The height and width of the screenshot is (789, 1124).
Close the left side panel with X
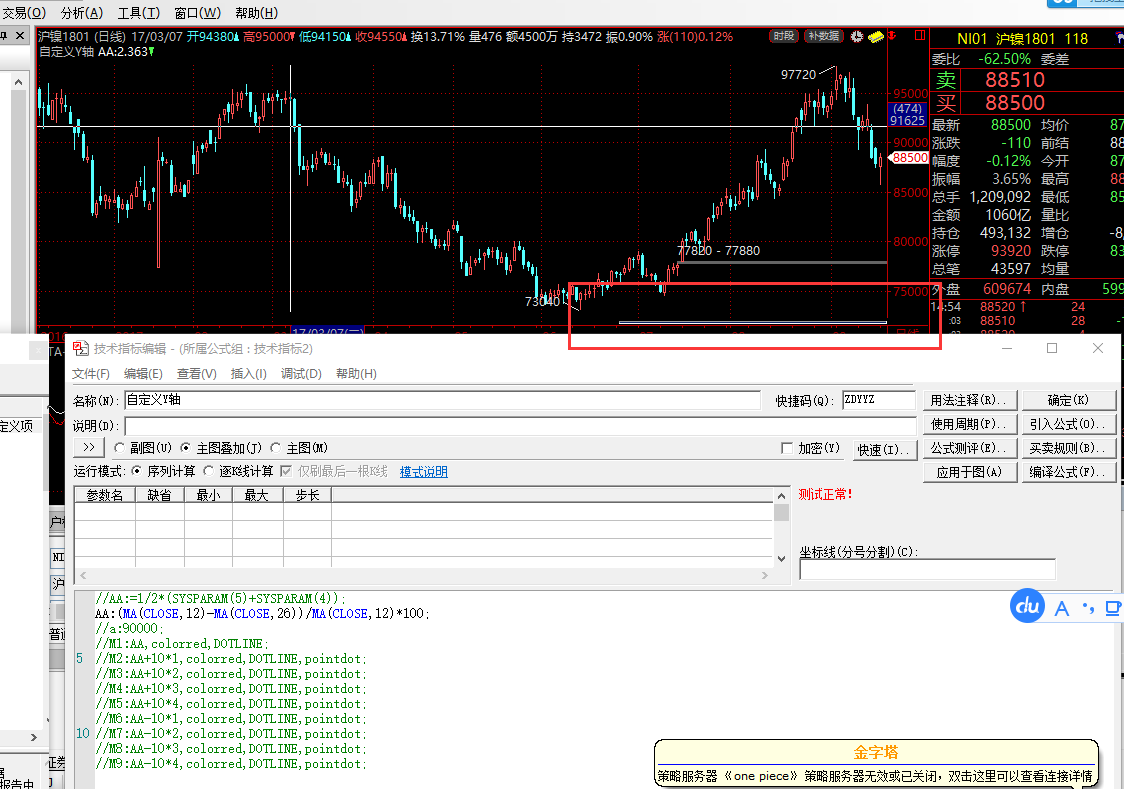click(20, 35)
